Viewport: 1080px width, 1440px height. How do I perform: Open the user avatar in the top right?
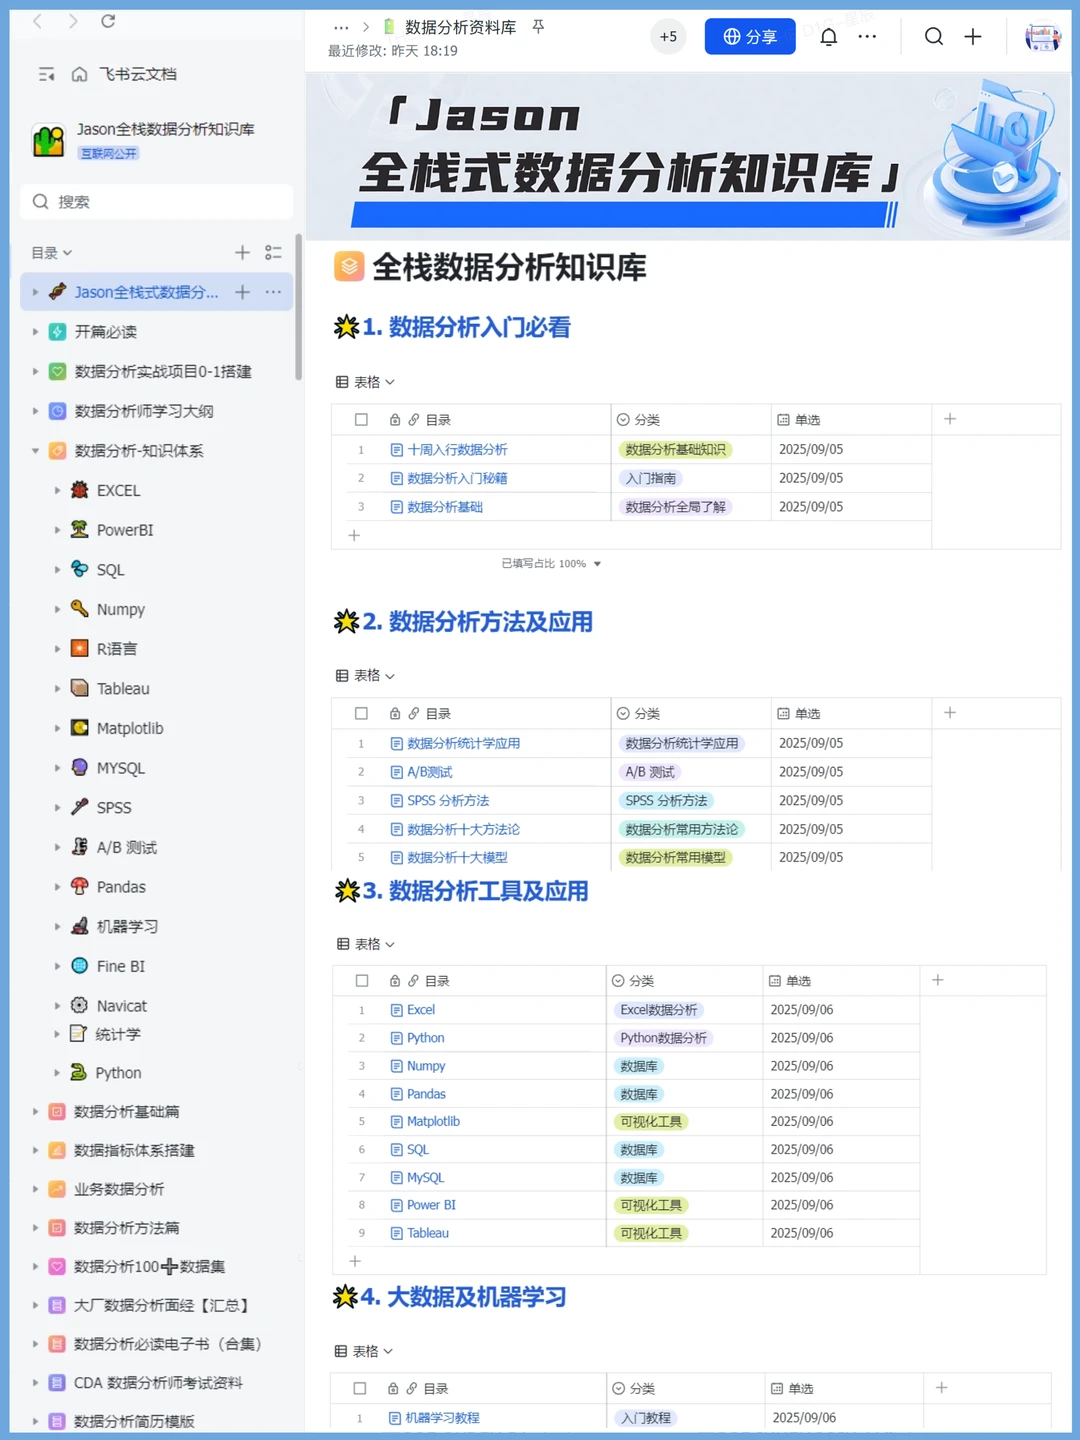tap(1043, 37)
